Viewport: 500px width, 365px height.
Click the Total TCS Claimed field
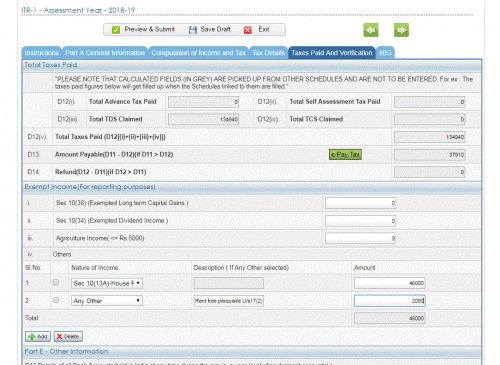pyautogui.click(x=429, y=119)
